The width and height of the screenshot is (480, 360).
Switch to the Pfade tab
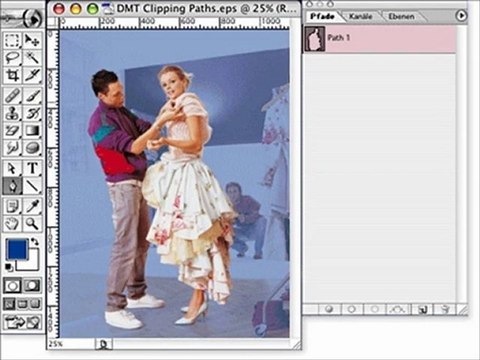coord(322,16)
